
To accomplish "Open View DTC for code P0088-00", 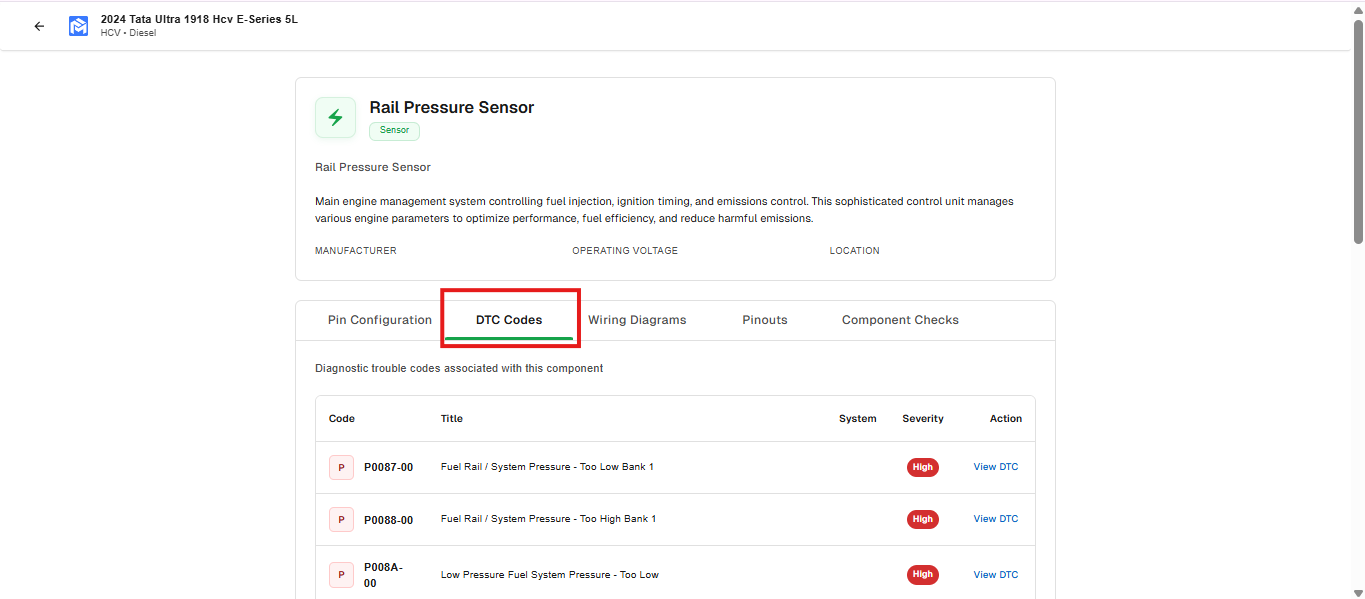I will click(x=995, y=519).
